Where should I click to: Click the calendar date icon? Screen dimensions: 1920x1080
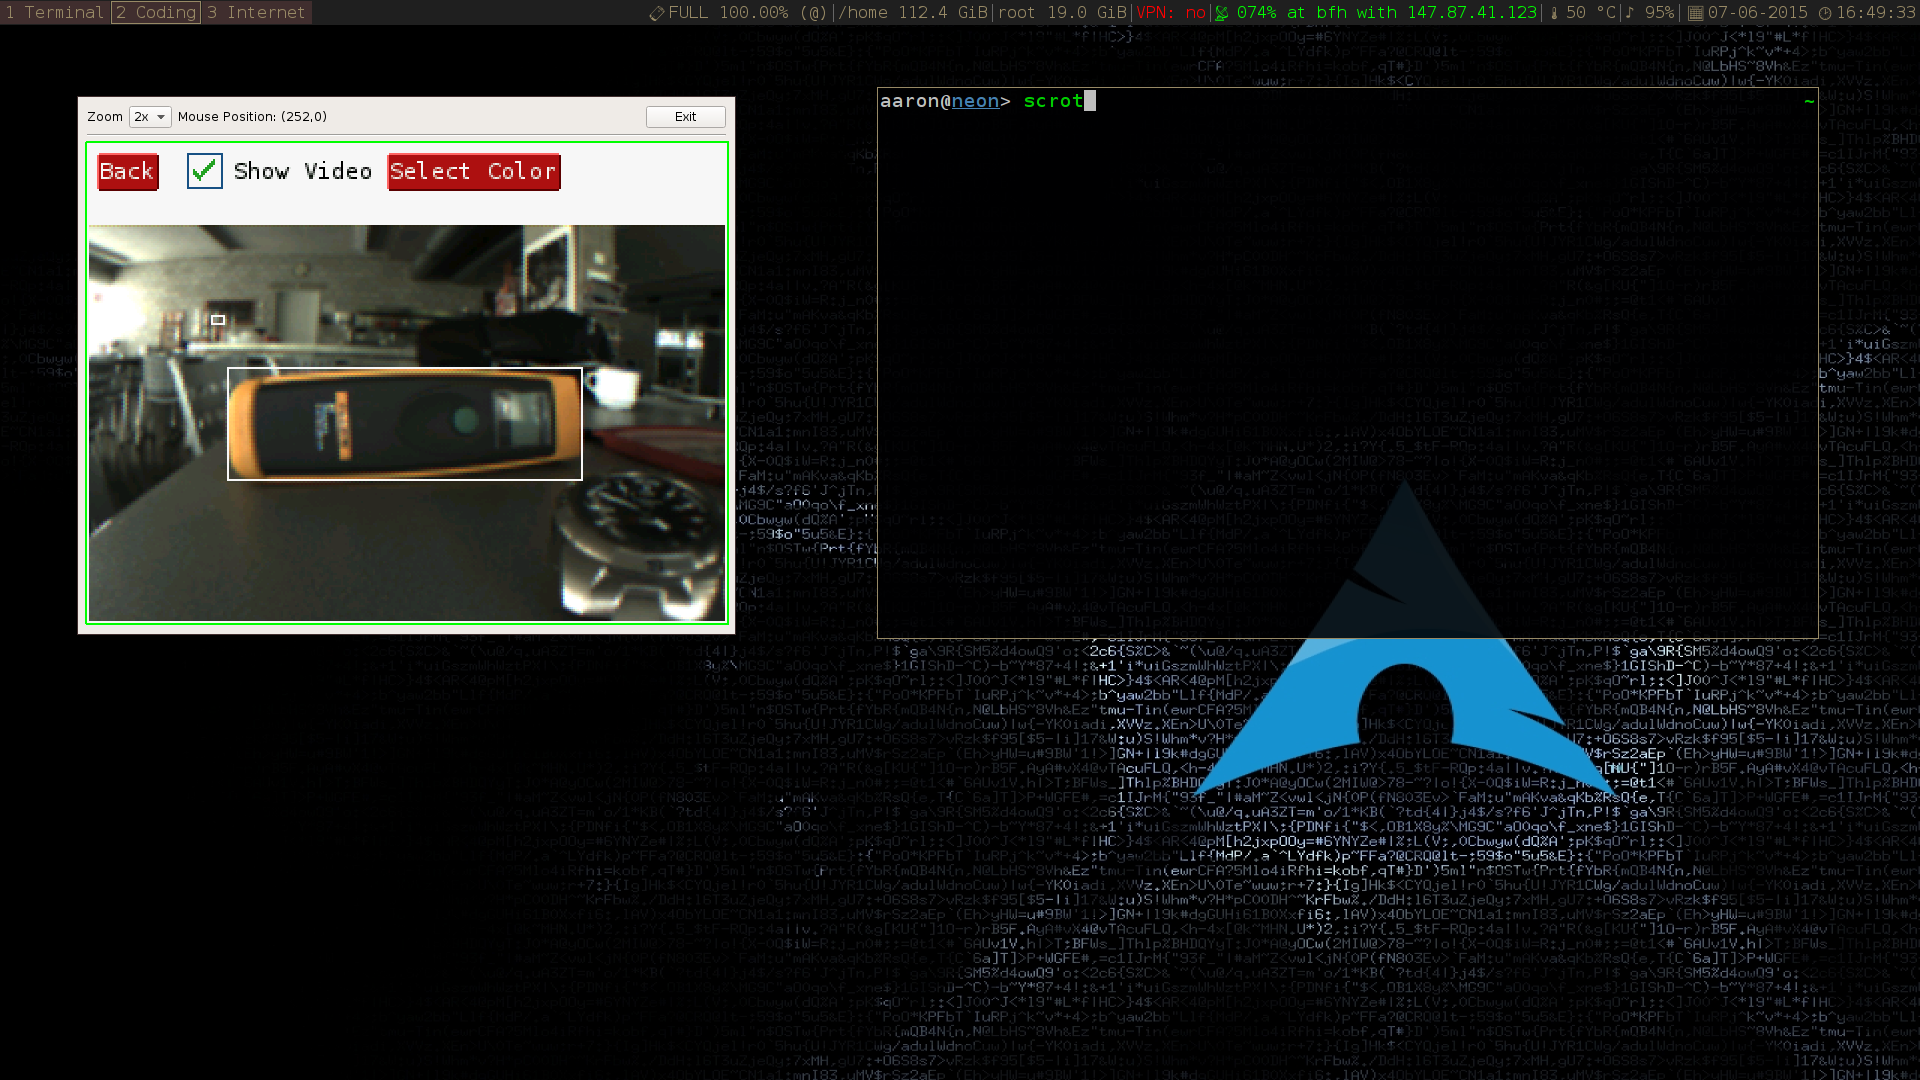click(x=1695, y=13)
